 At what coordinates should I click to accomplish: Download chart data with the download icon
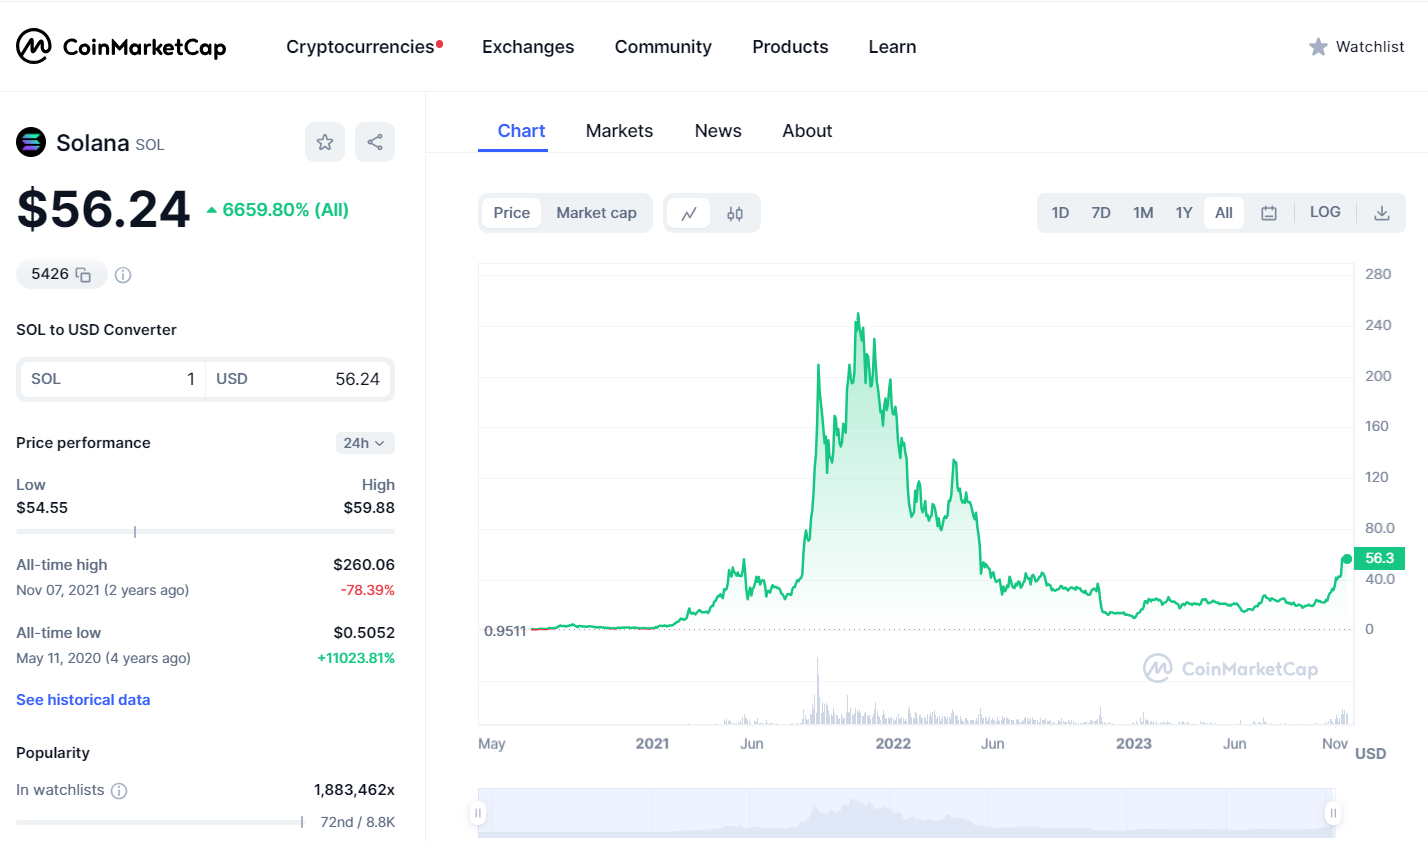pos(1382,213)
